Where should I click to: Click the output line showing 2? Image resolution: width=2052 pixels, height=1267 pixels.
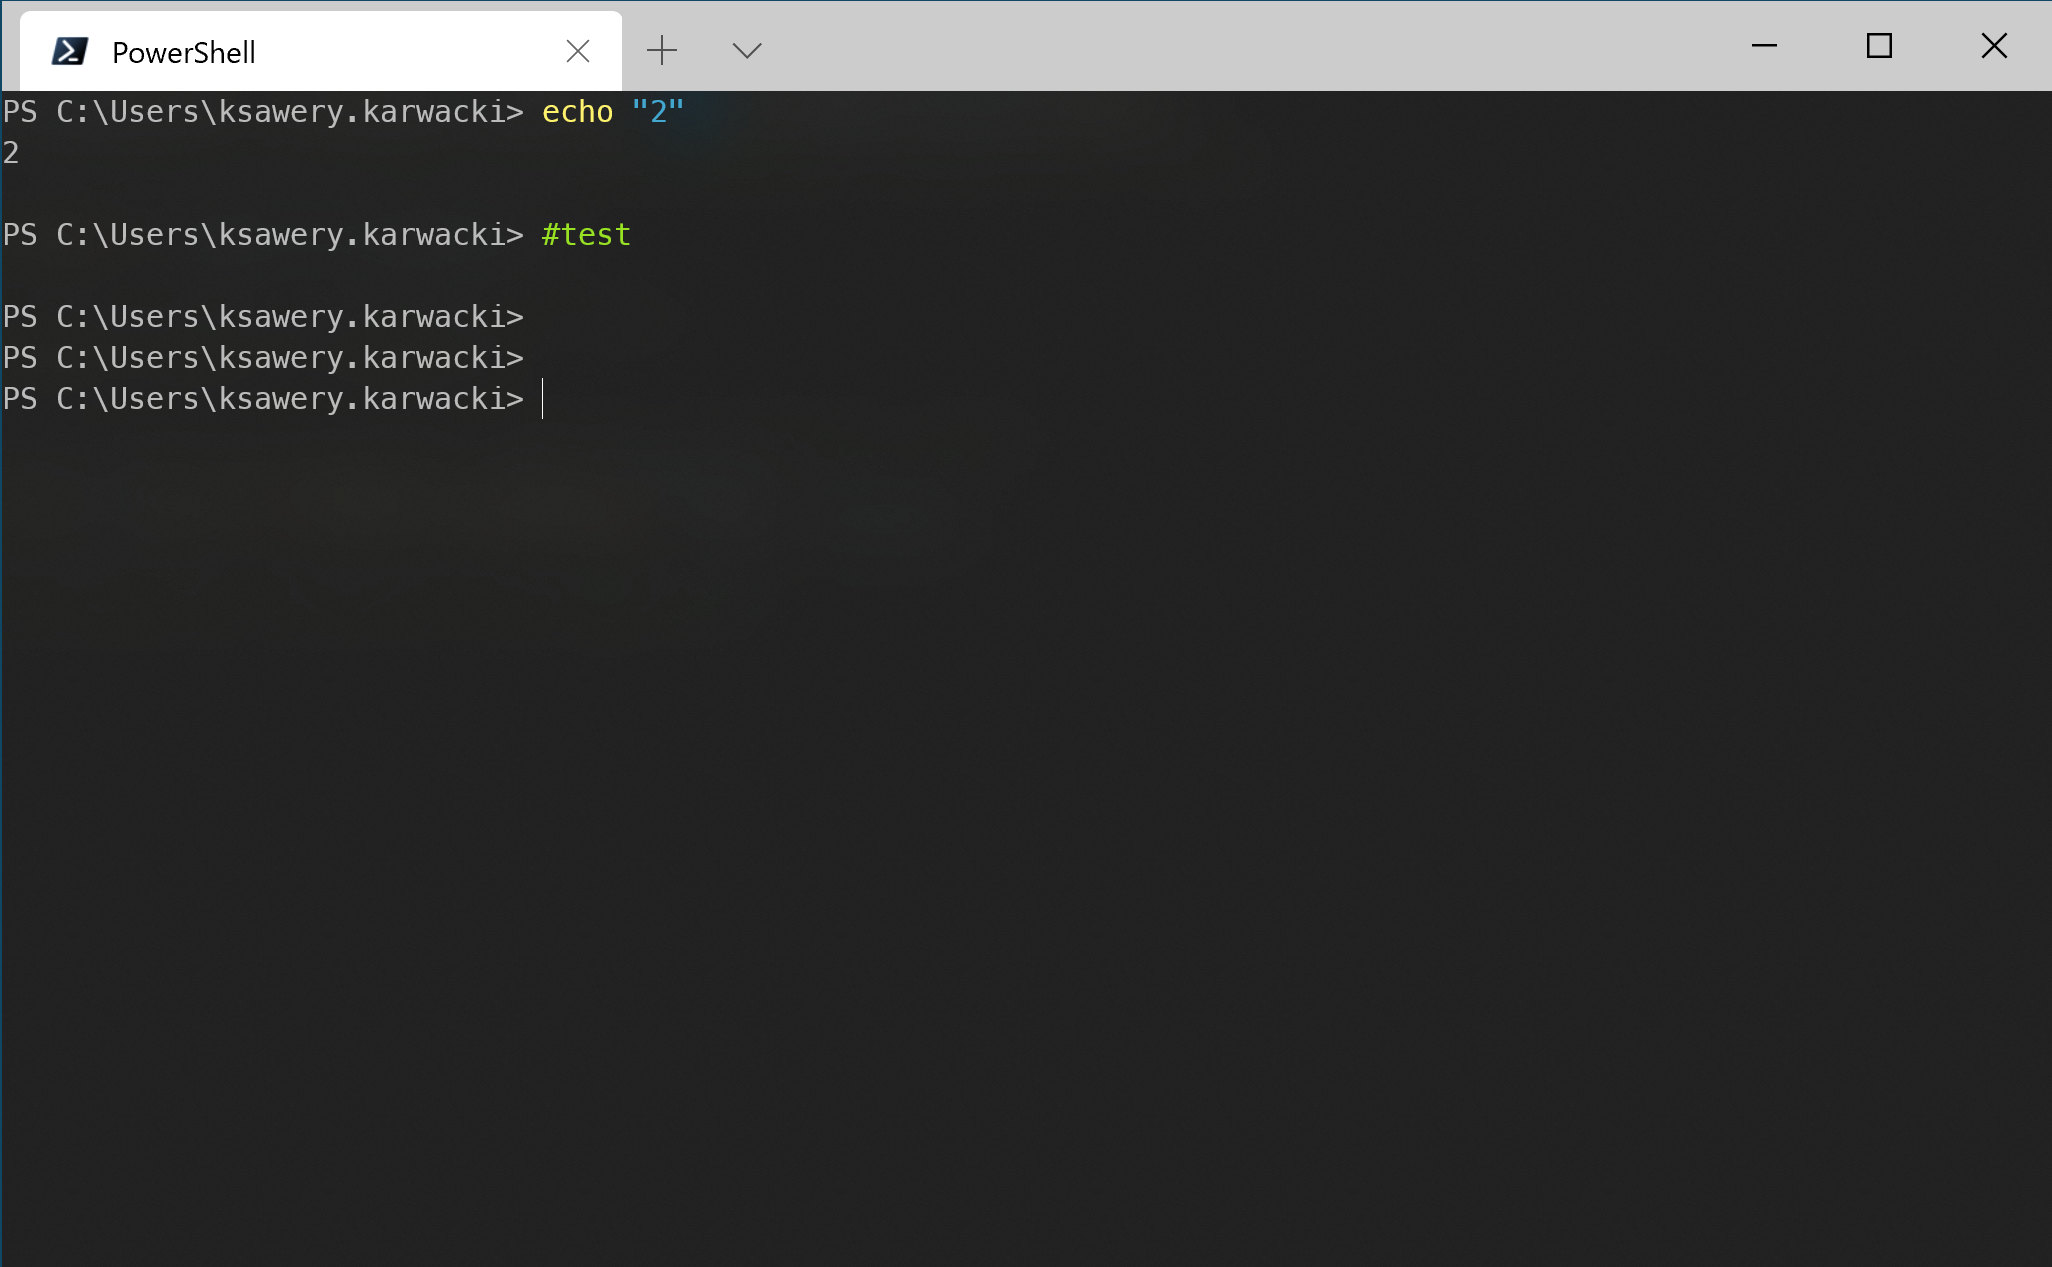point(10,152)
